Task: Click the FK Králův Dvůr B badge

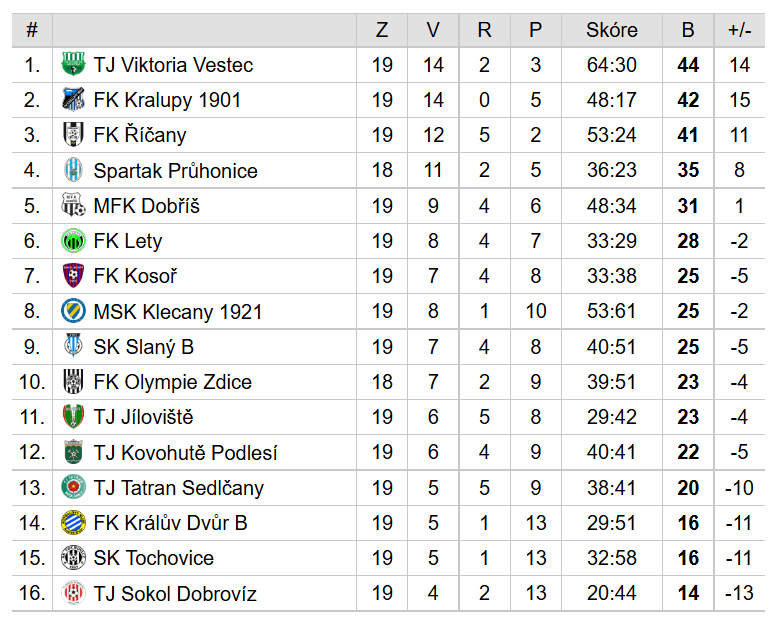Action: pos(73,523)
